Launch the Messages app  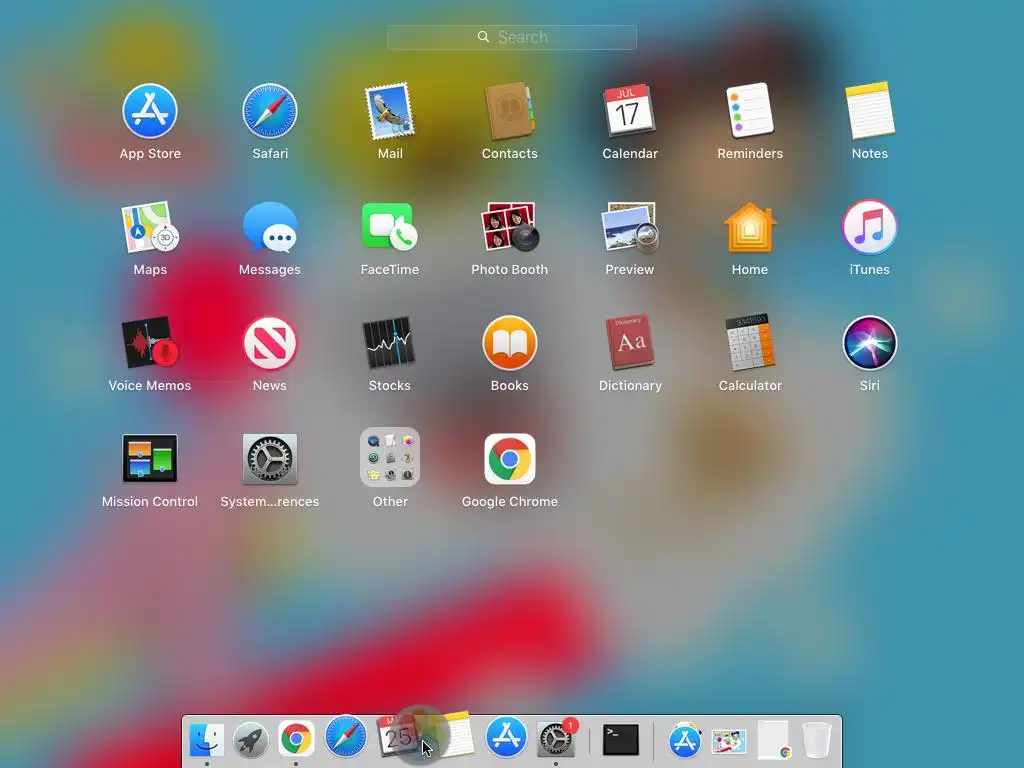(x=270, y=227)
